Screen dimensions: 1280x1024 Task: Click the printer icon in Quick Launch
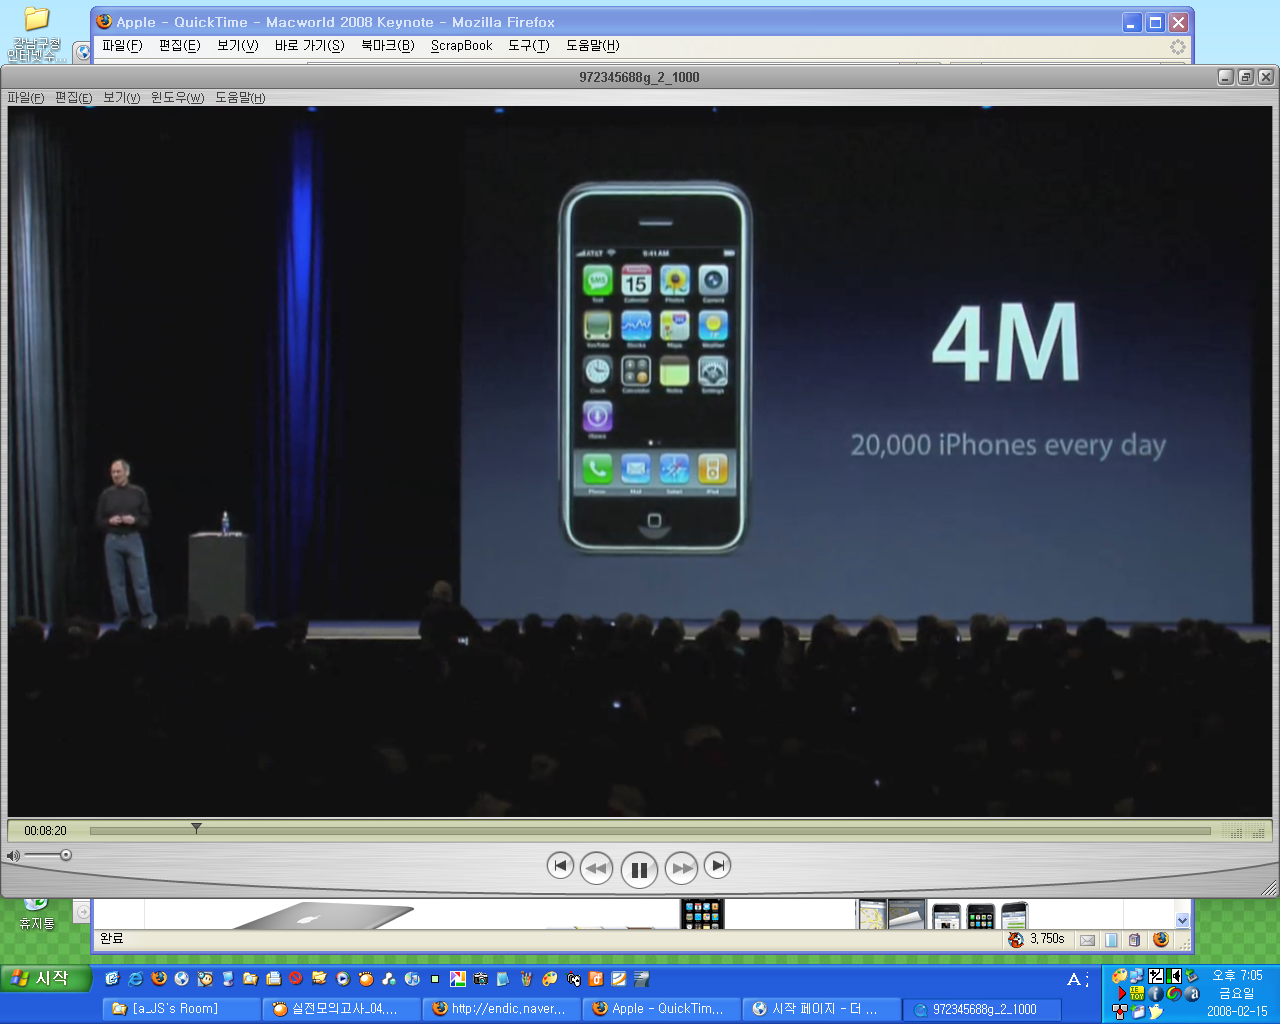click(273, 979)
